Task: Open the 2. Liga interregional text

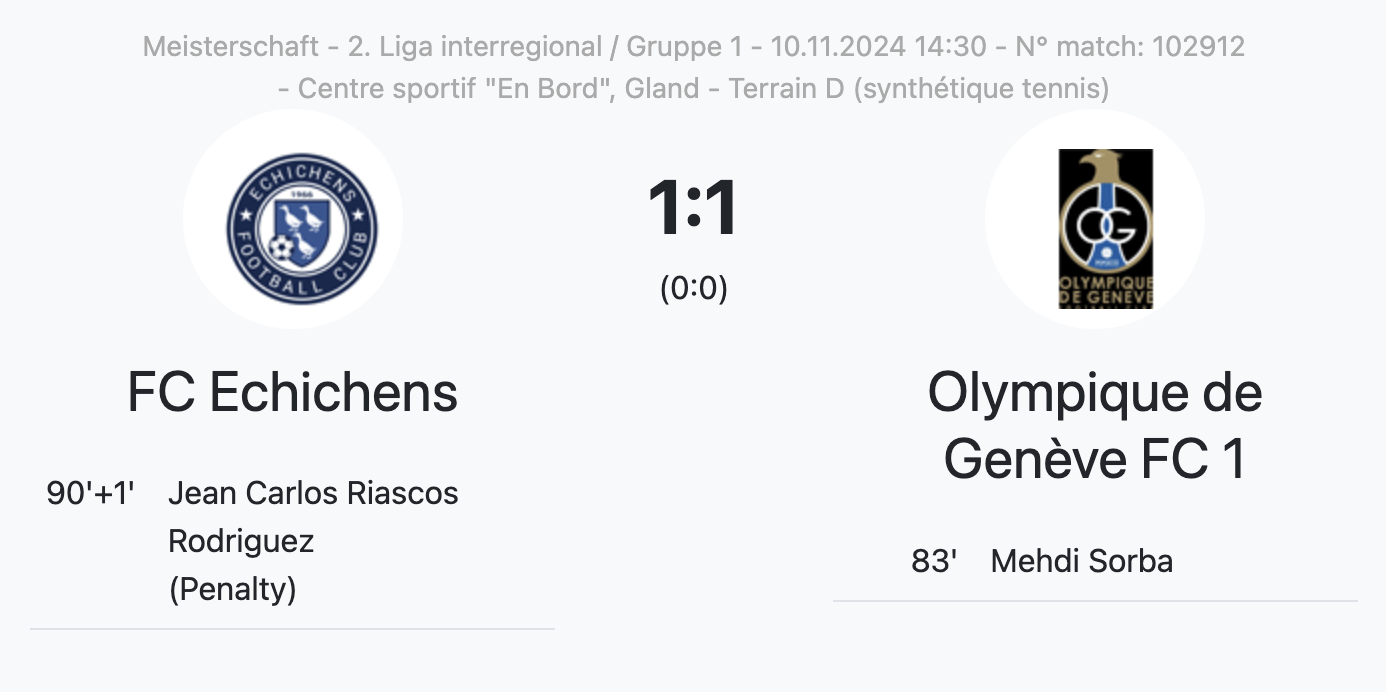Action: (x=474, y=46)
